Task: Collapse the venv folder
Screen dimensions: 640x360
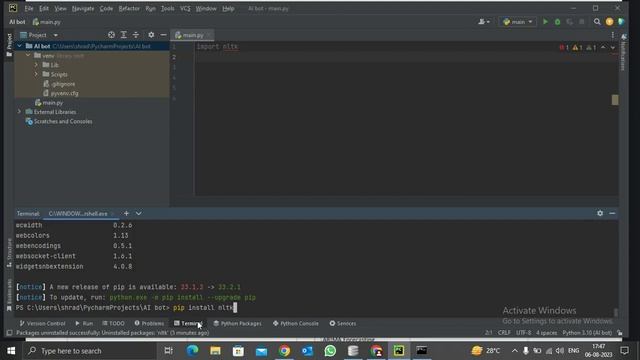Action: coord(28,56)
